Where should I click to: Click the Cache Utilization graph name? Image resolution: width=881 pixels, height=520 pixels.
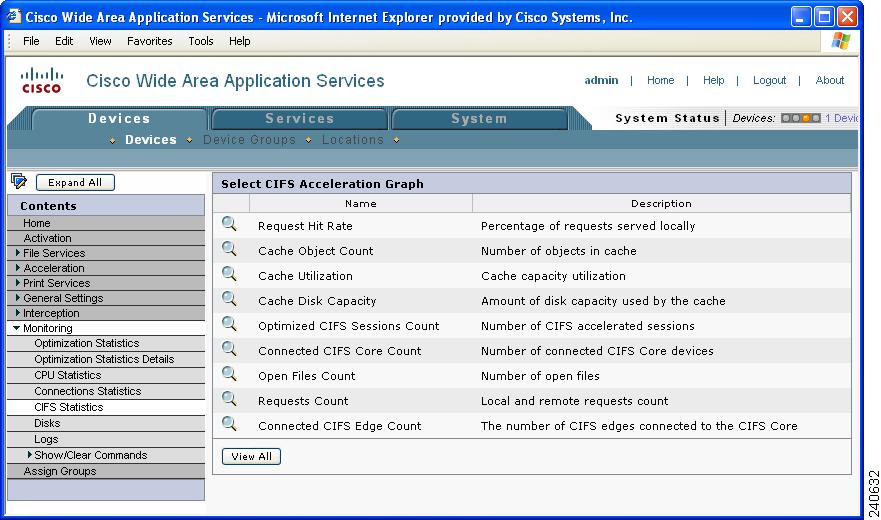[x=305, y=276]
